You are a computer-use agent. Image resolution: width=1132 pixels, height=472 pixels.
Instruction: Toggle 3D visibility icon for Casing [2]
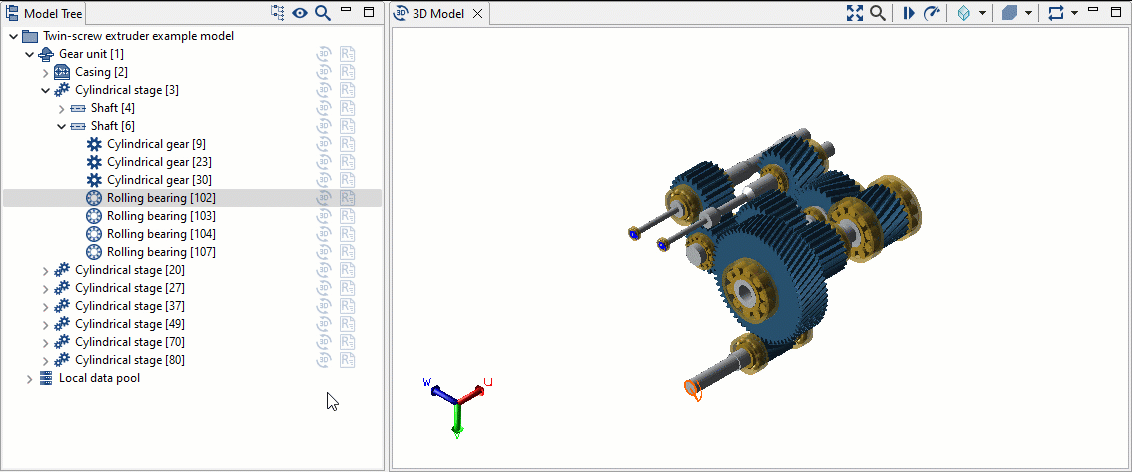coord(324,72)
